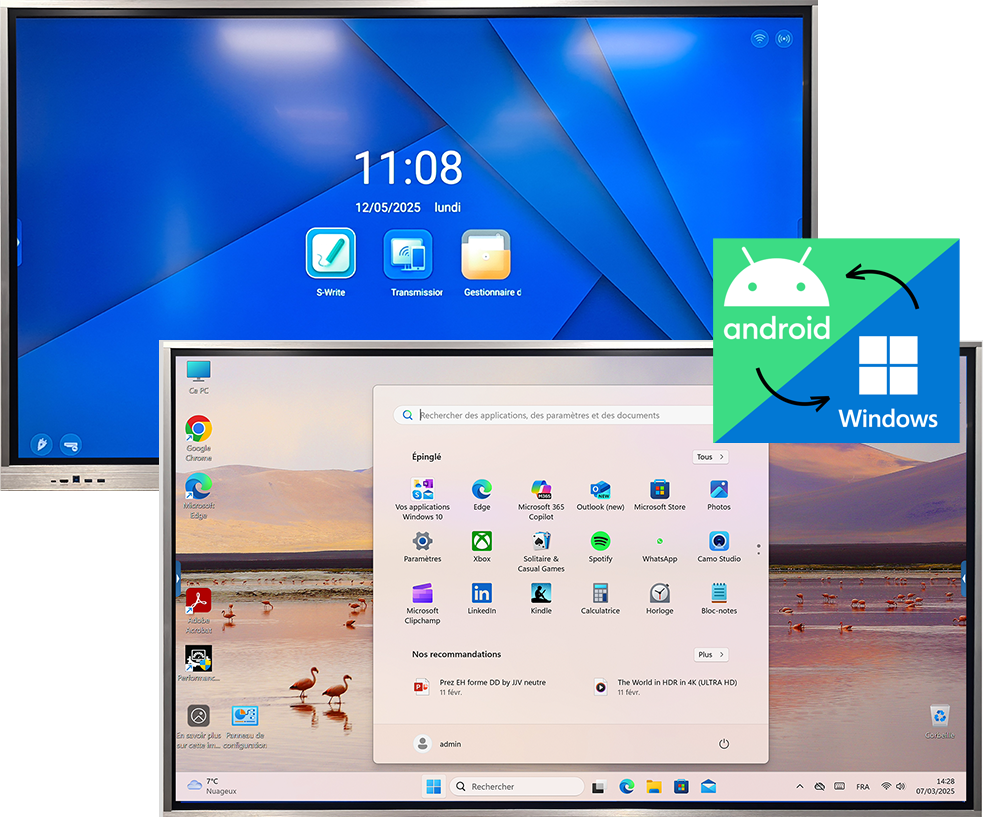Screen dimensions: 983x817
Task: Open Task View on the taskbar
Action: 599,786
